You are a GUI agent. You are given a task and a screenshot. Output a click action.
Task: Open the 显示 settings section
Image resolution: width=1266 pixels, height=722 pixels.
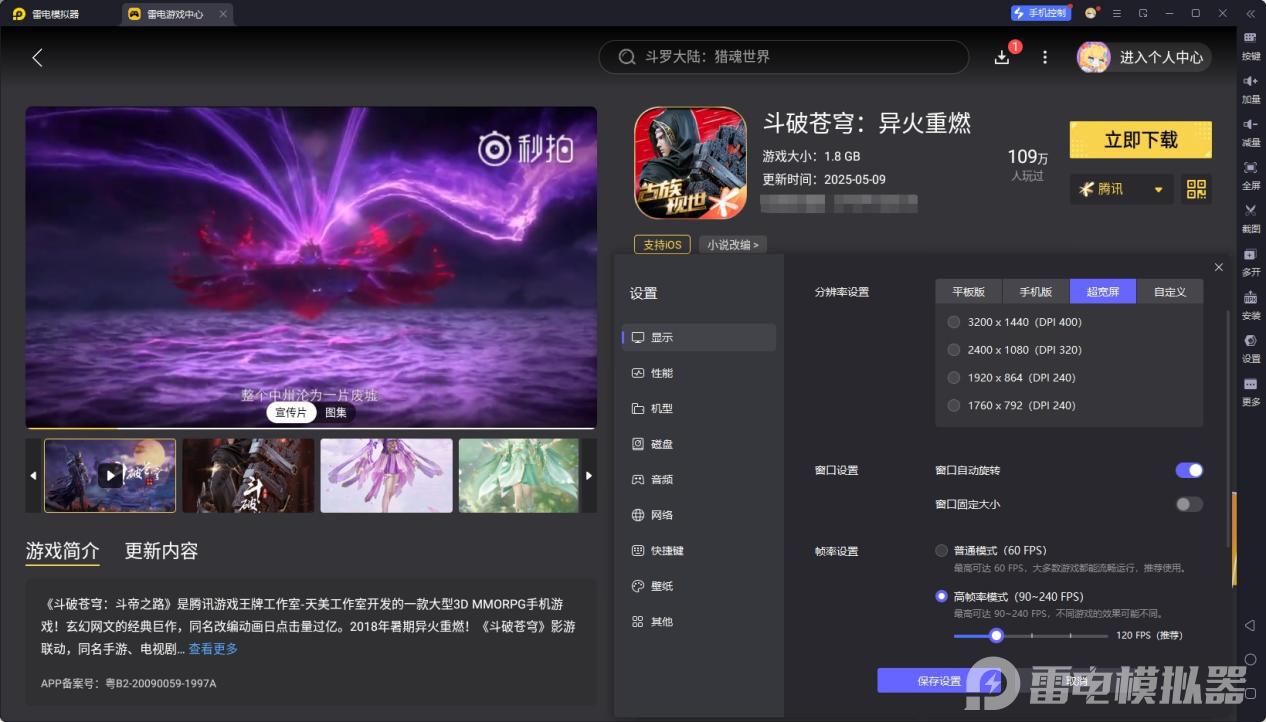[699, 338]
